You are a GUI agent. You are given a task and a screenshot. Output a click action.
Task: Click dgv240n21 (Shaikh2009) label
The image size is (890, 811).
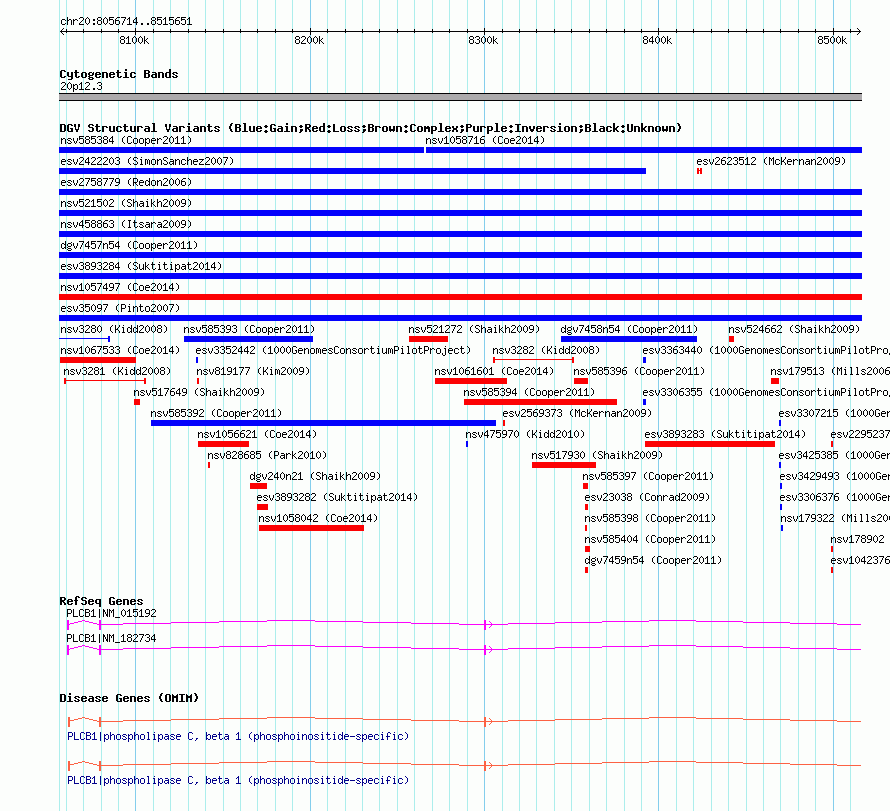(x=315, y=476)
